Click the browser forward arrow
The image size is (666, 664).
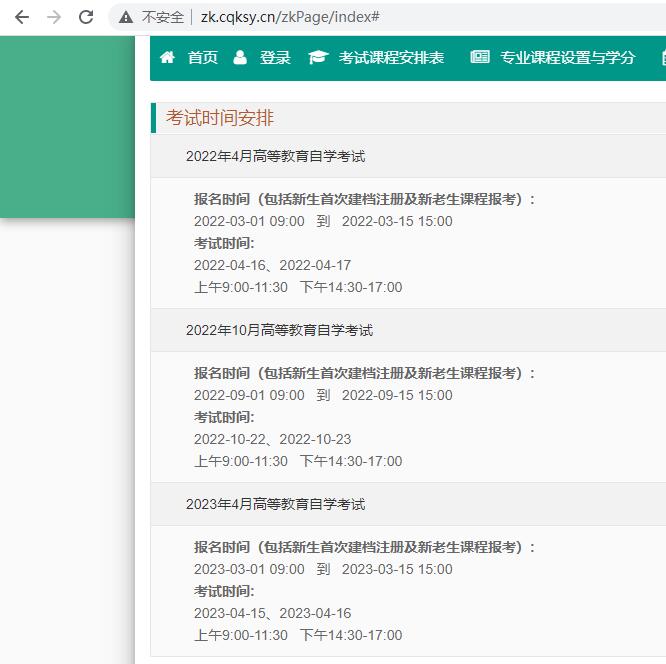(x=54, y=17)
